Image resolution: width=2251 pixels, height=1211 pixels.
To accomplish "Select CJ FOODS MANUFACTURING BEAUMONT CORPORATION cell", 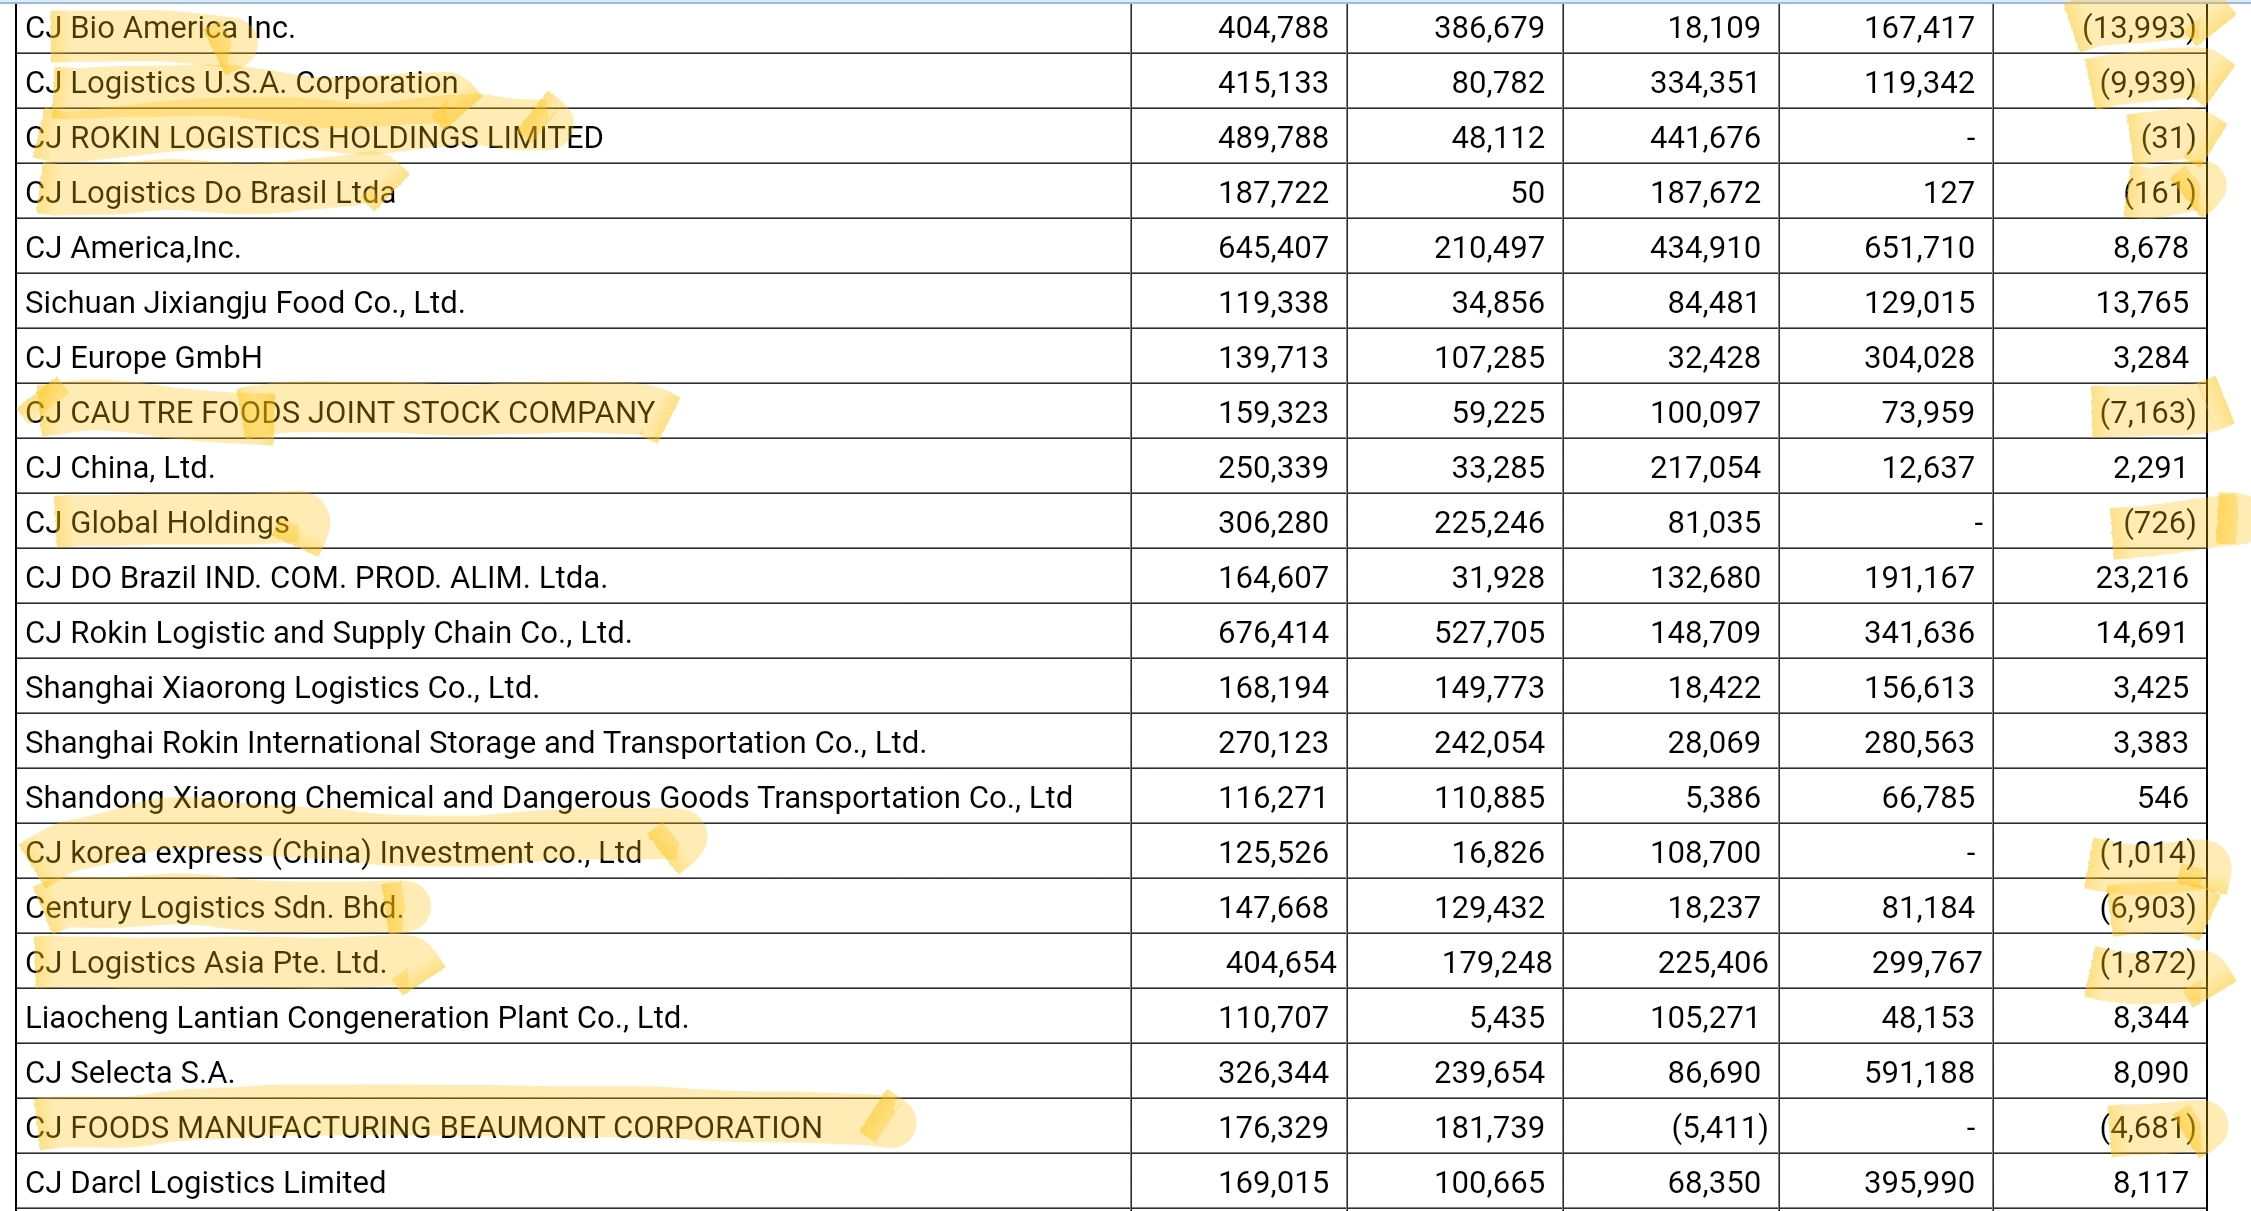I will [423, 1128].
